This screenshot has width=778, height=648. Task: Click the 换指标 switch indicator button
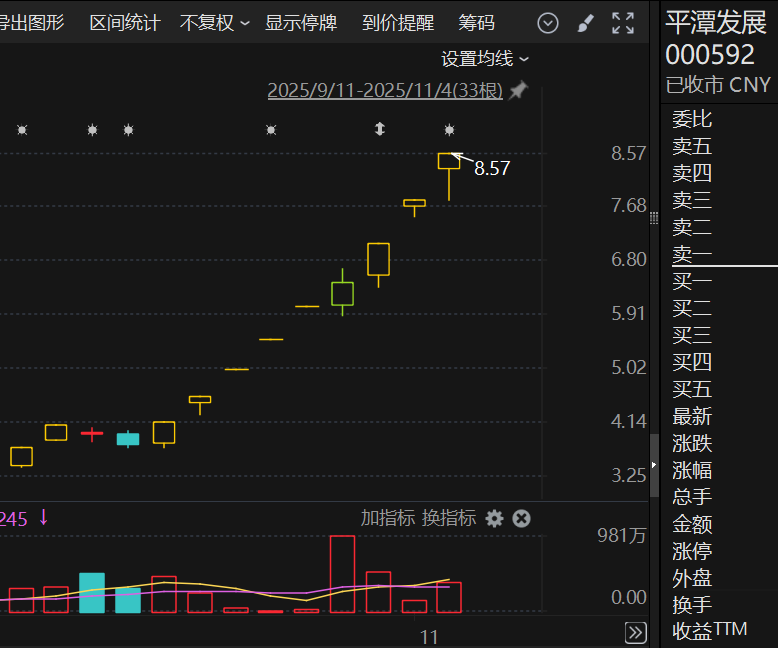pos(449,518)
